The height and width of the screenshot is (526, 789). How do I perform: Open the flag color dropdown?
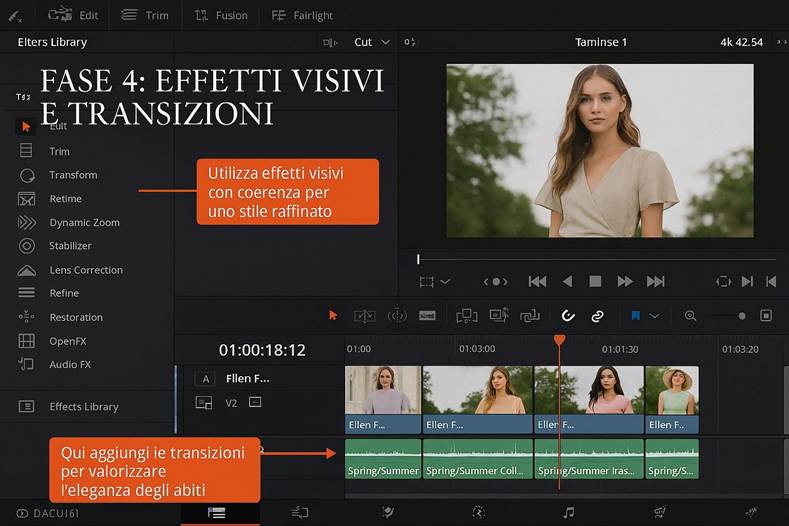coord(654,316)
